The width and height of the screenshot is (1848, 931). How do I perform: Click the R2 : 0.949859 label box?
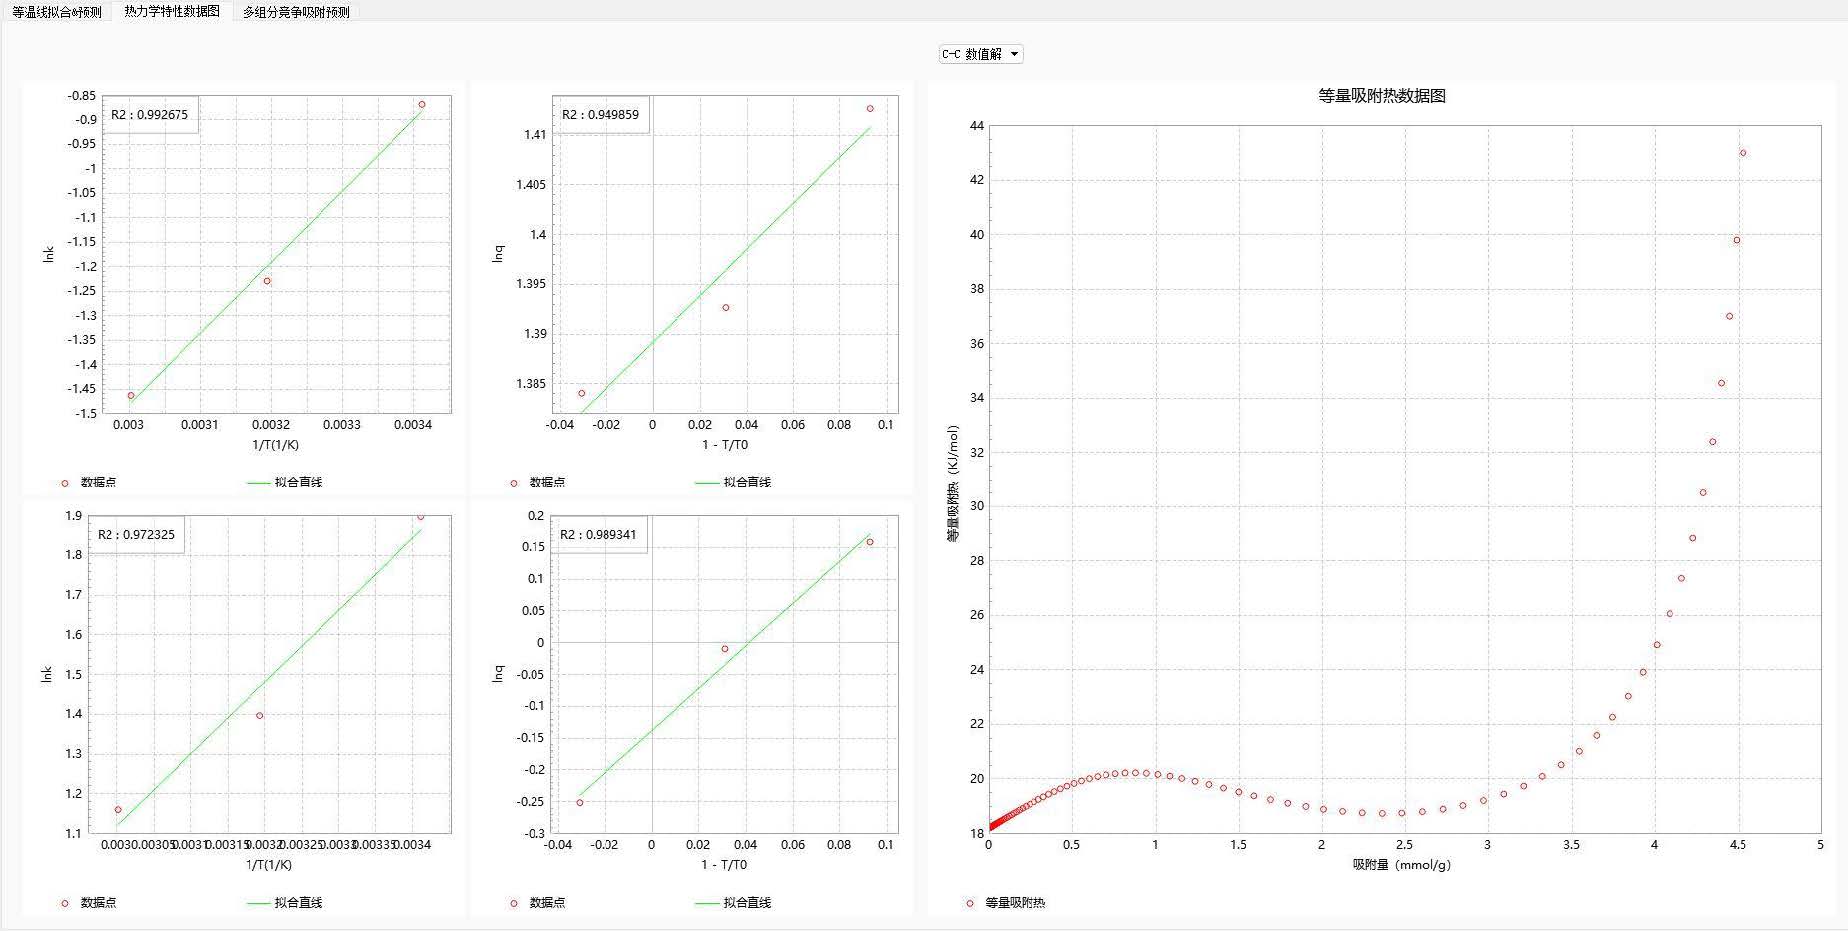point(600,115)
